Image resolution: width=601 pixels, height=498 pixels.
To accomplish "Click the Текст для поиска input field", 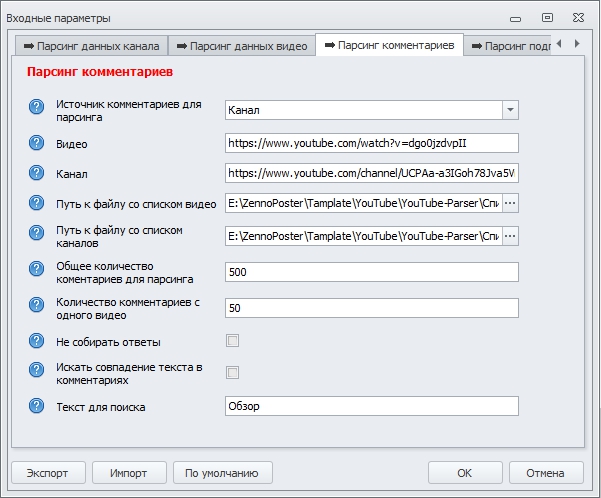I will click(371, 406).
